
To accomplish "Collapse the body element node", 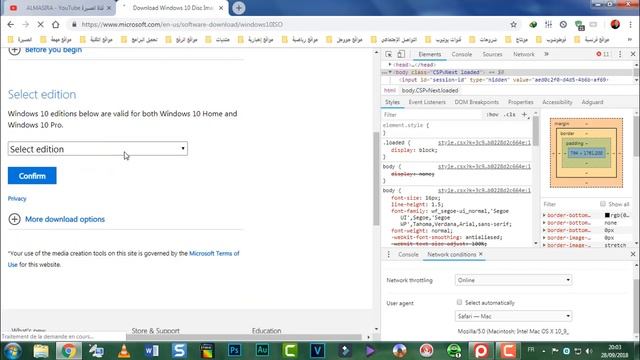I will coord(390,72).
